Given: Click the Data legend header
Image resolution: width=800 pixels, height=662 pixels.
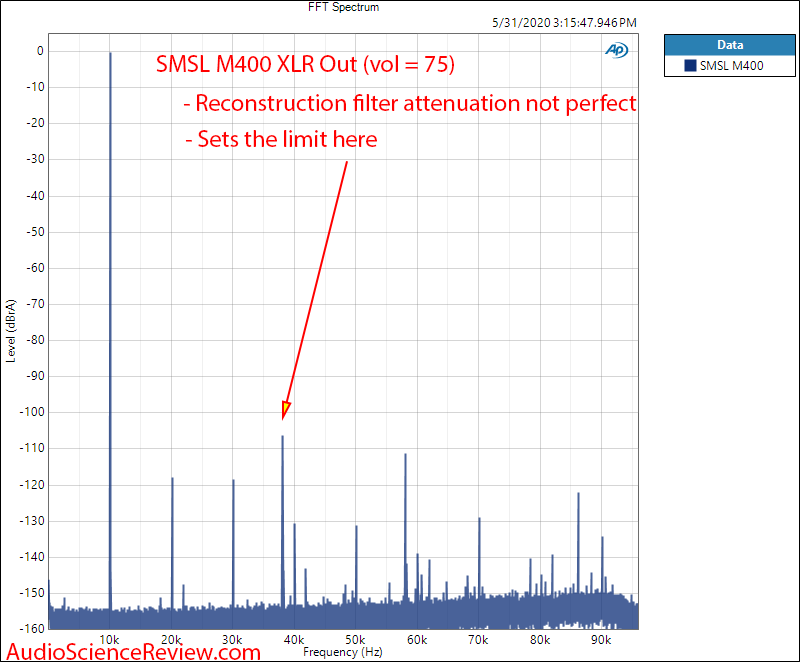Looking at the screenshot, I should point(730,45).
